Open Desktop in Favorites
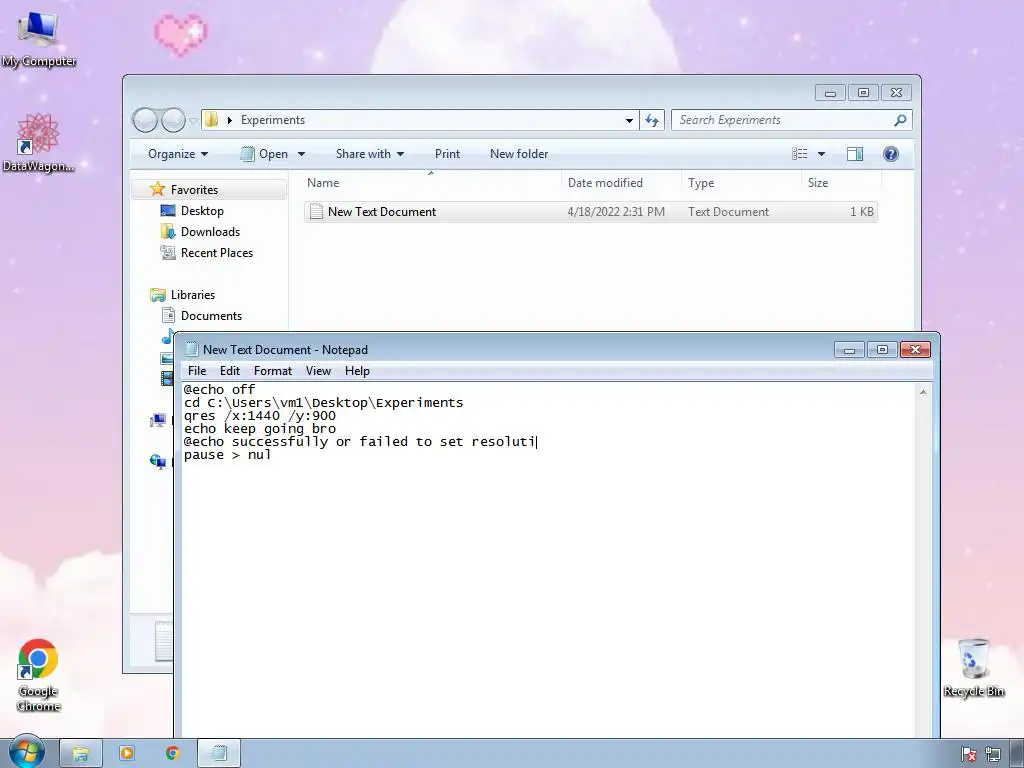1024x768 pixels. click(x=202, y=211)
